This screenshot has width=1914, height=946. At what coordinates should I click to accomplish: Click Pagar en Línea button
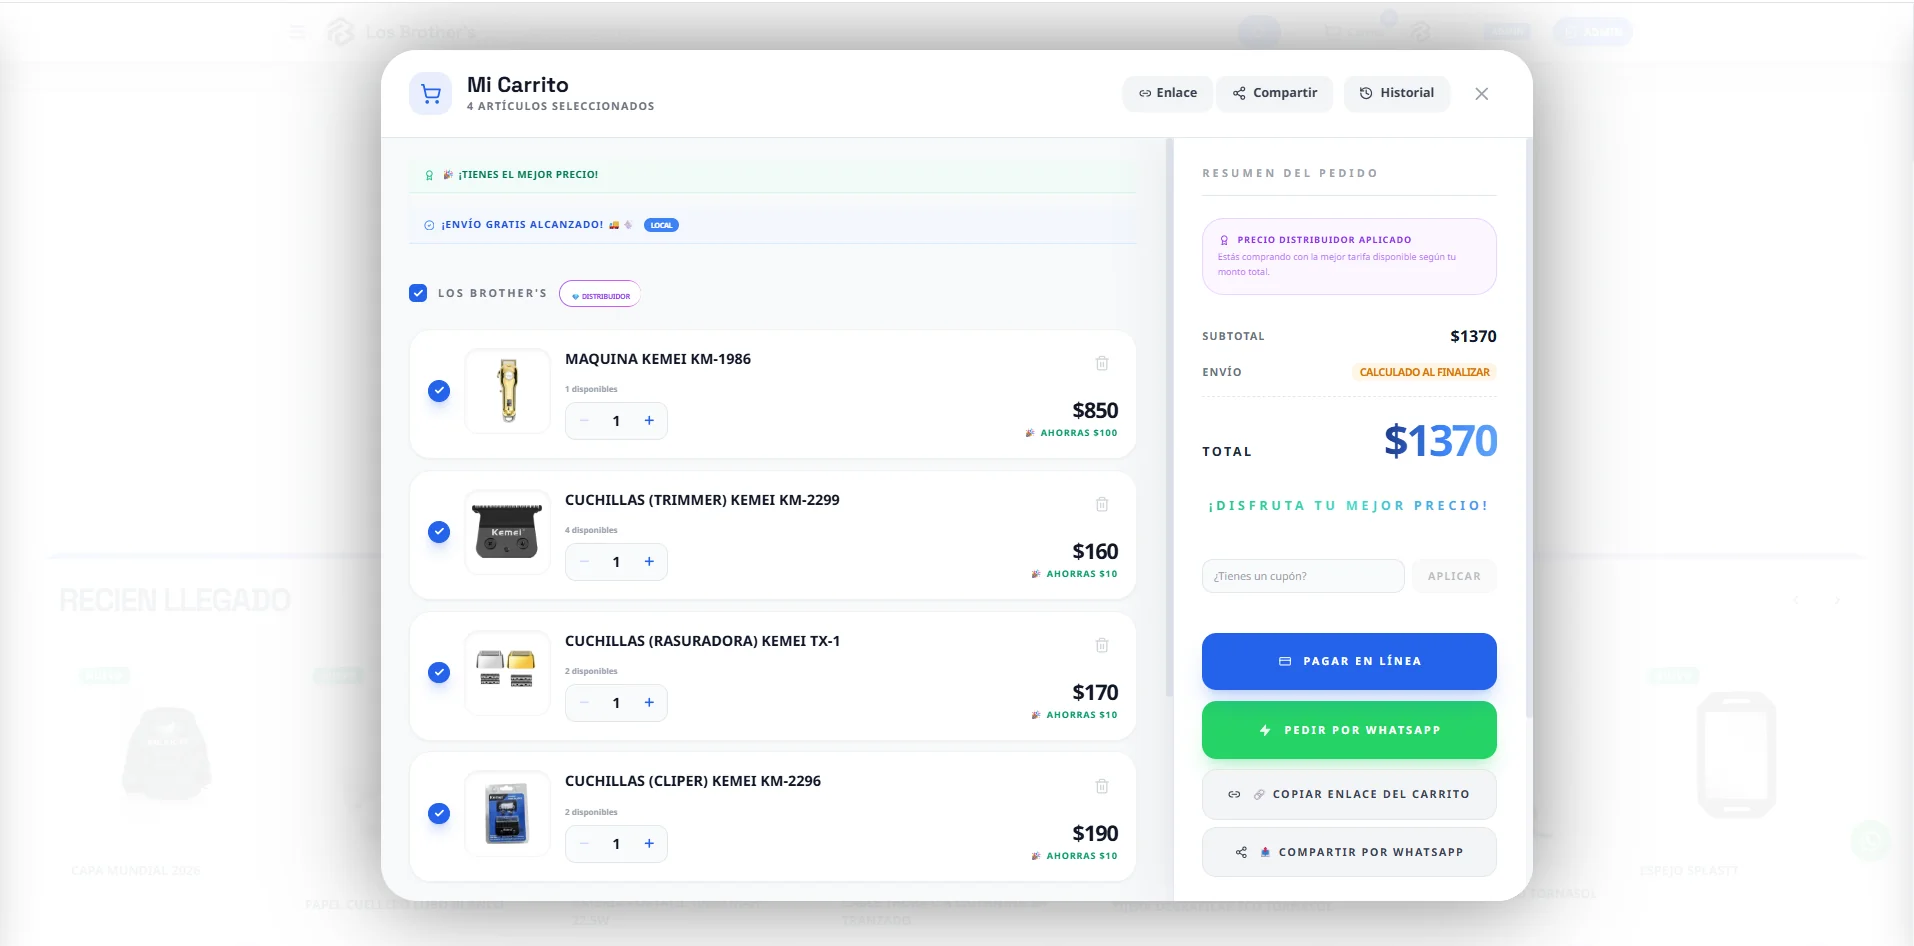coord(1349,661)
